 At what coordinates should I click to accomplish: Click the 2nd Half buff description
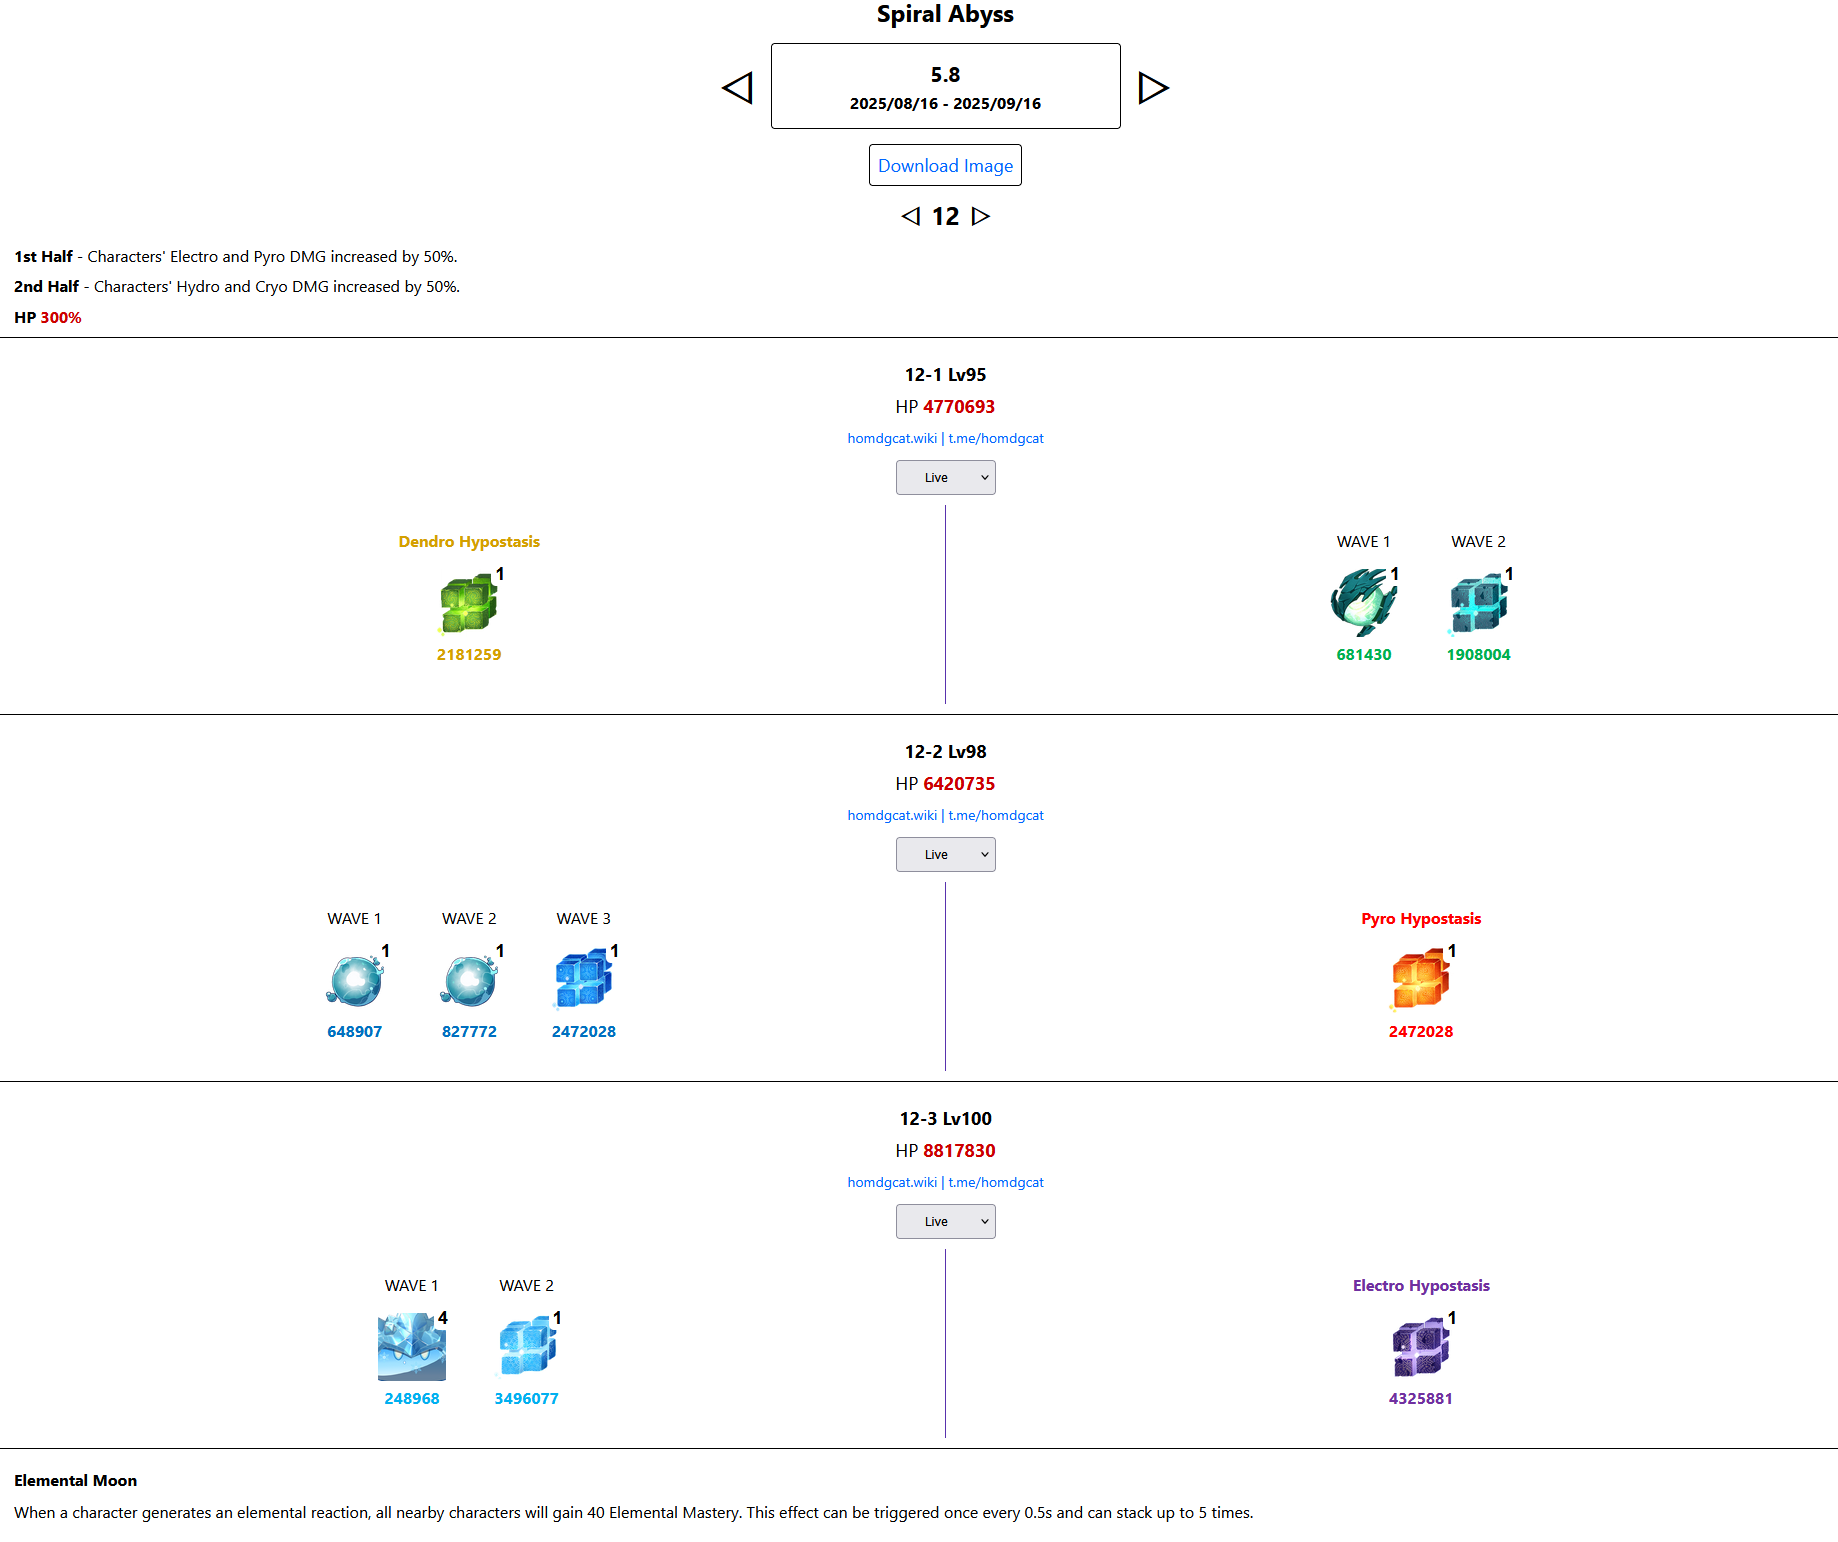click(x=237, y=286)
